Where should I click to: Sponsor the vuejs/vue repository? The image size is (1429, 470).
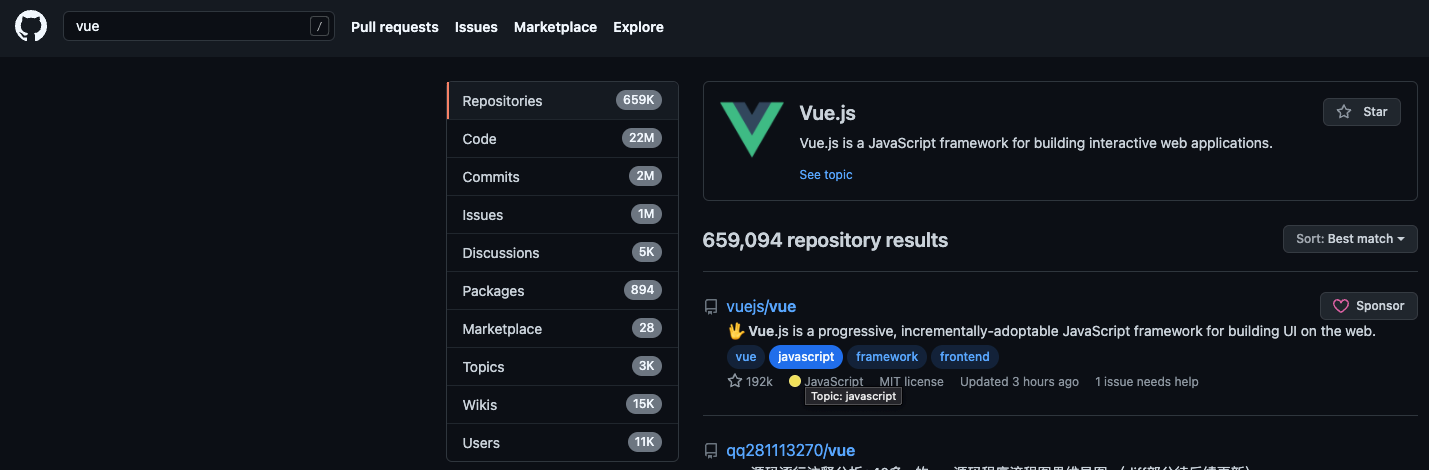tap(1368, 306)
